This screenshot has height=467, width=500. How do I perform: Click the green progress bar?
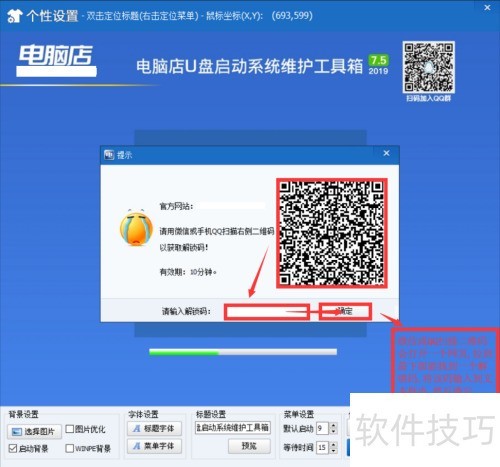(243, 352)
